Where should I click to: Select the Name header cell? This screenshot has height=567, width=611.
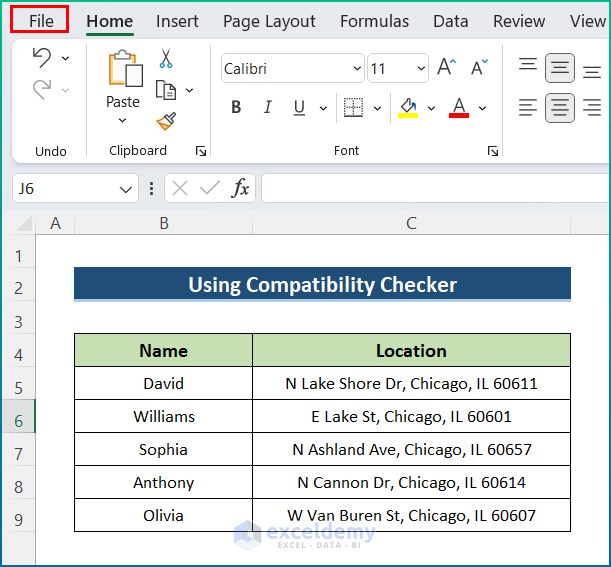coord(163,350)
